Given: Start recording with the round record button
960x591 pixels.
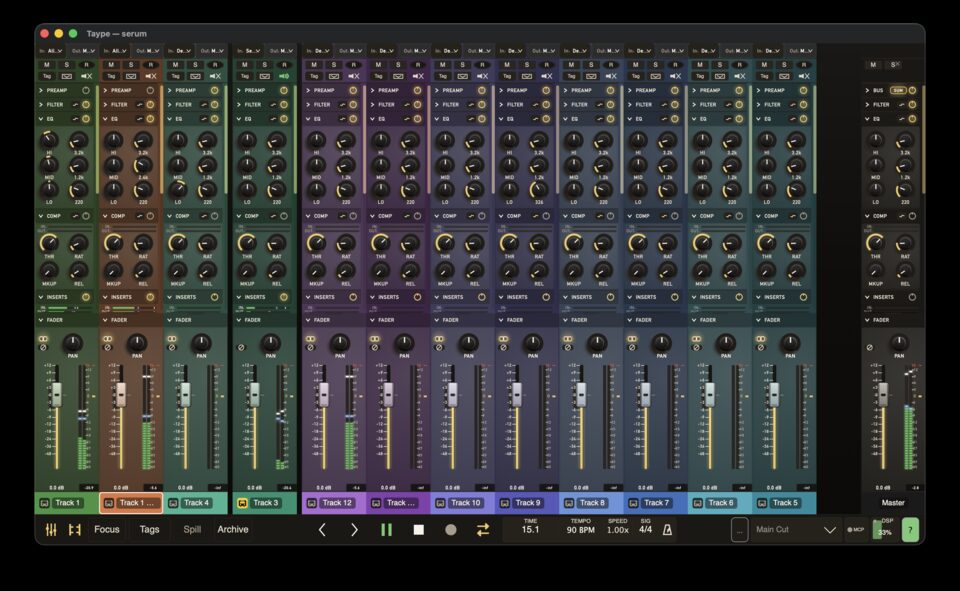Looking at the screenshot, I should tap(451, 530).
